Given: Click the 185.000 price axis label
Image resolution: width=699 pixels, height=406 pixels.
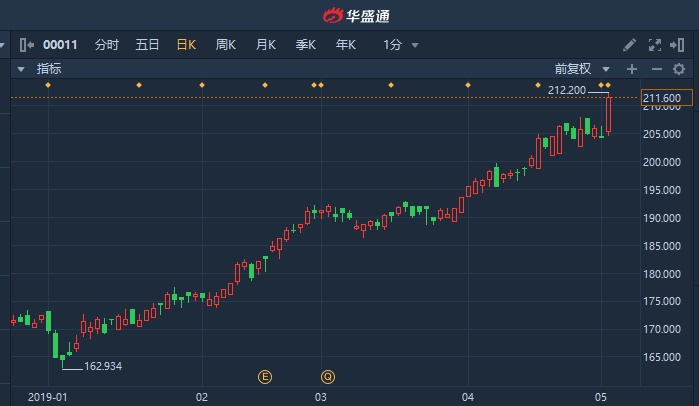Looking at the screenshot, I should tap(662, 246).
